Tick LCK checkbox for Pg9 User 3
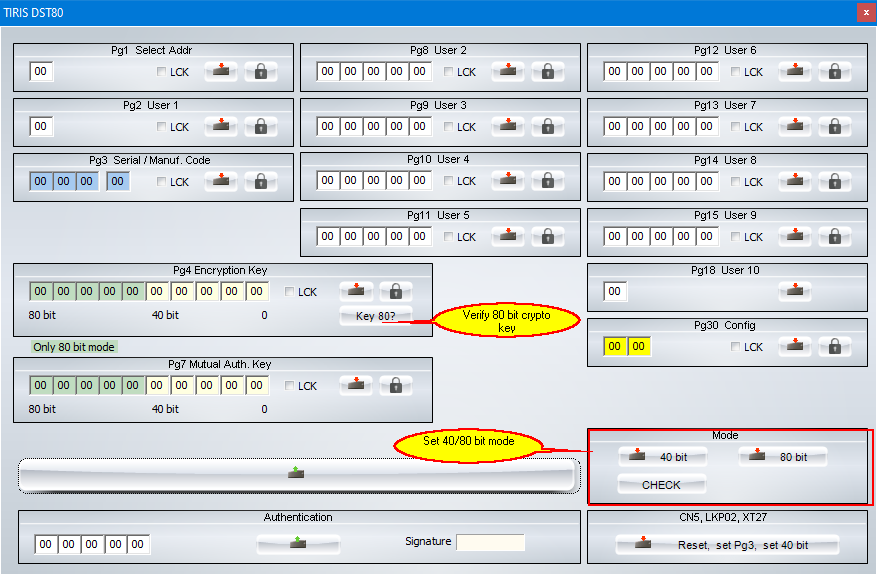The image size is (877, 575). coord(448,126)
